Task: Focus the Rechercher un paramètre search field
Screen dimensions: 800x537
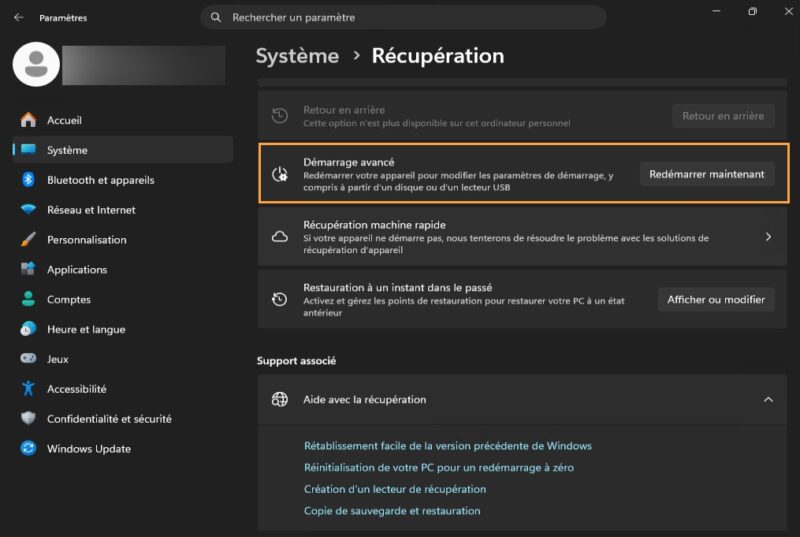Action: click(x=404, y=17)
